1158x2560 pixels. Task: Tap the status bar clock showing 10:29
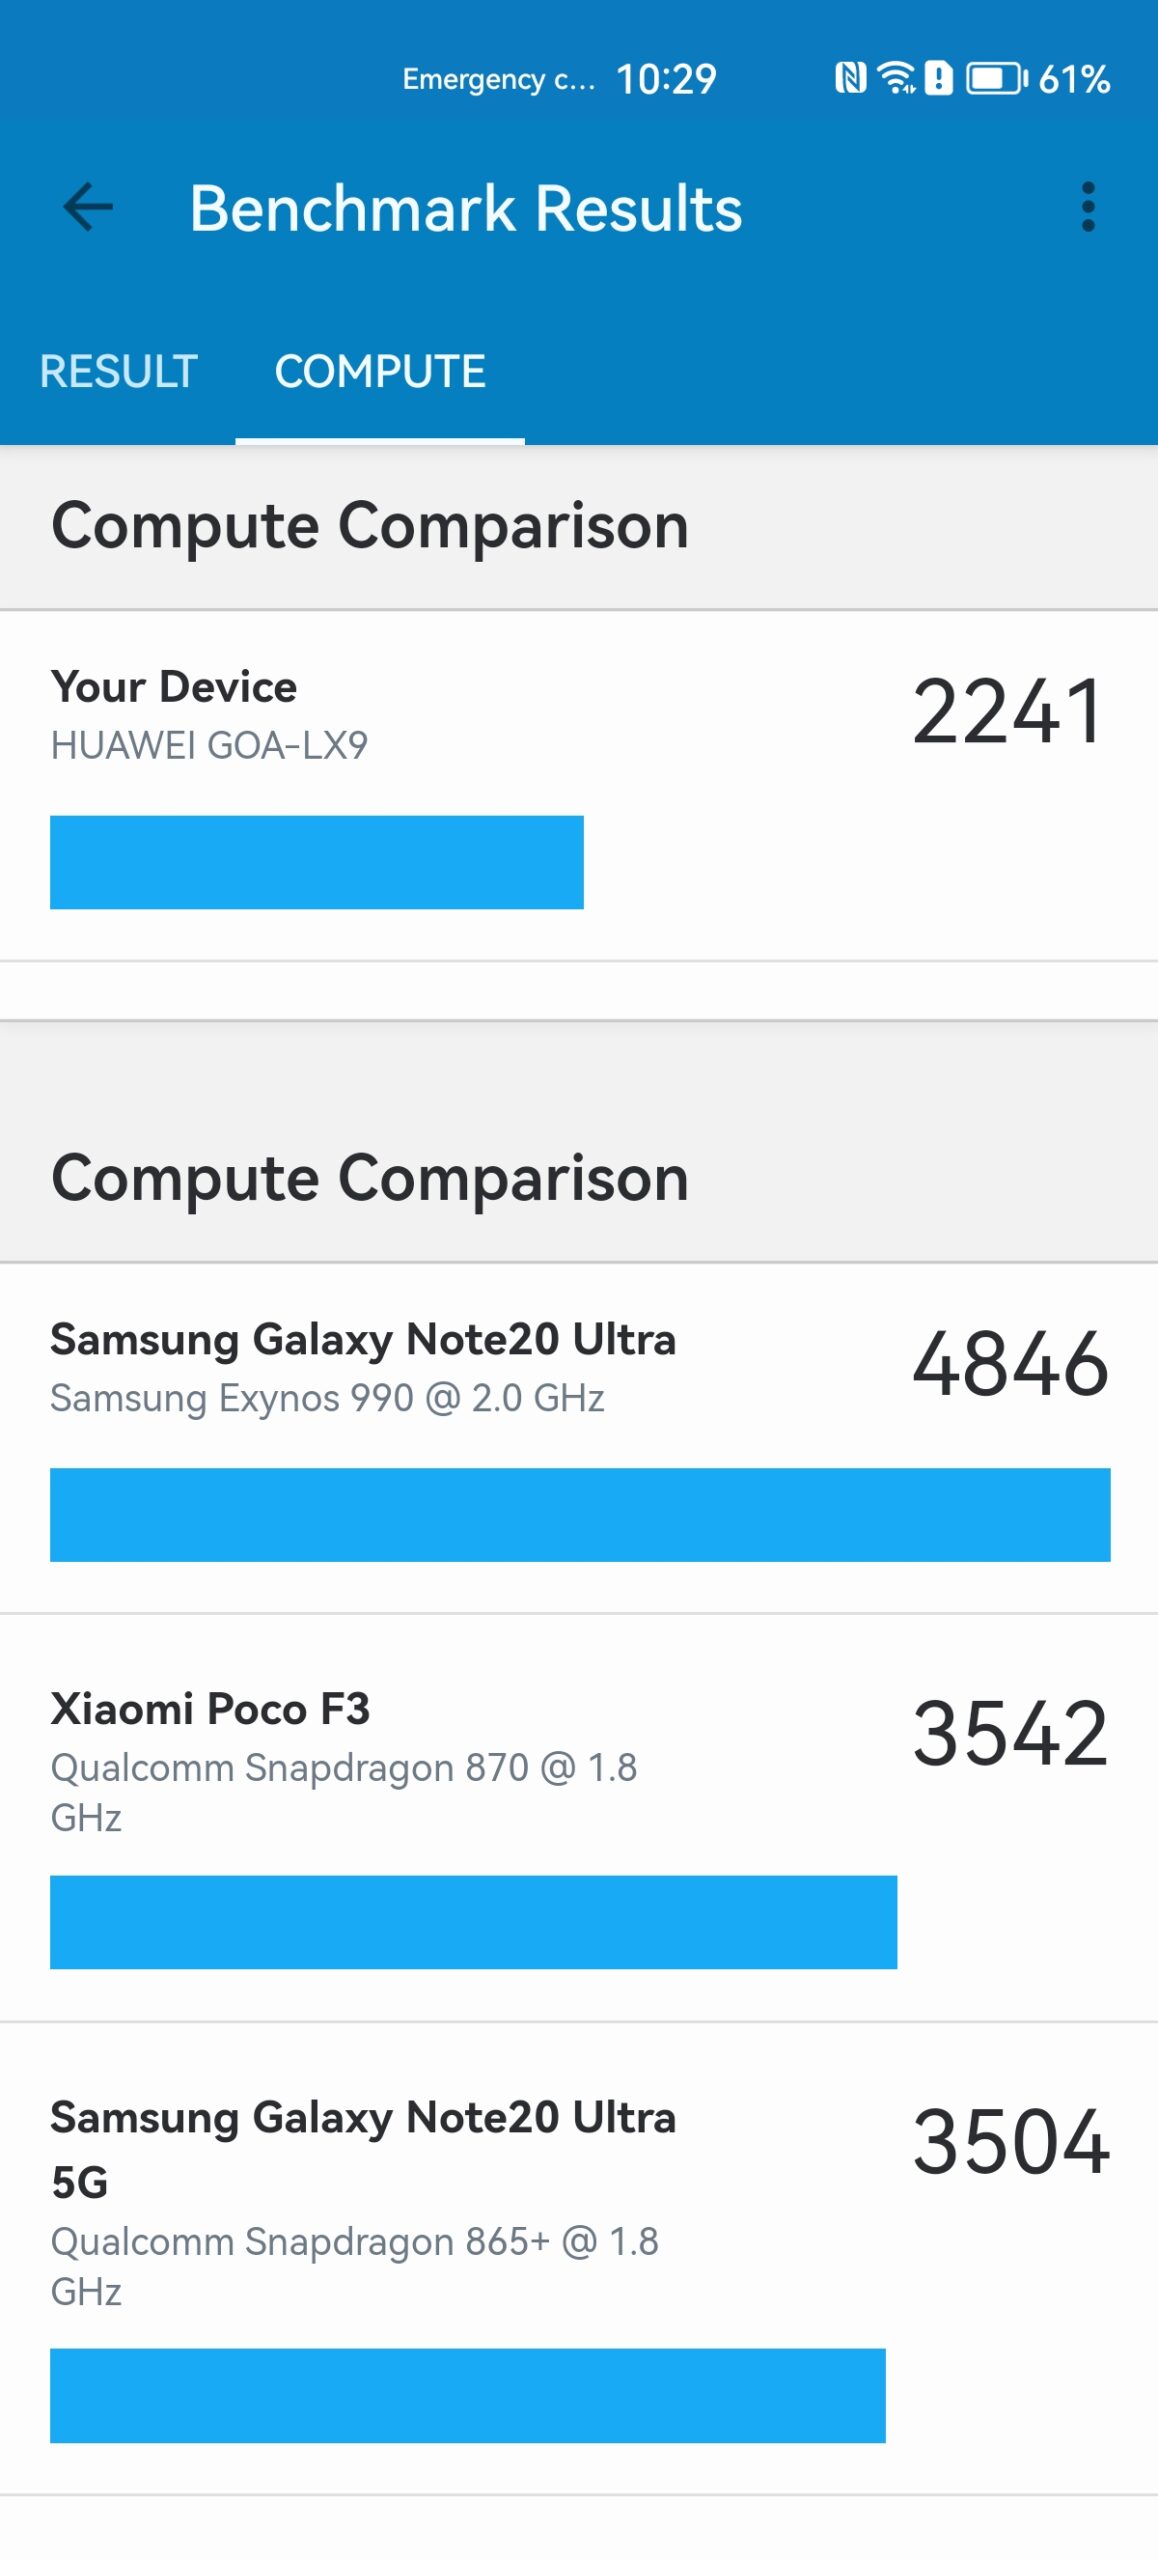coord(666,79)
